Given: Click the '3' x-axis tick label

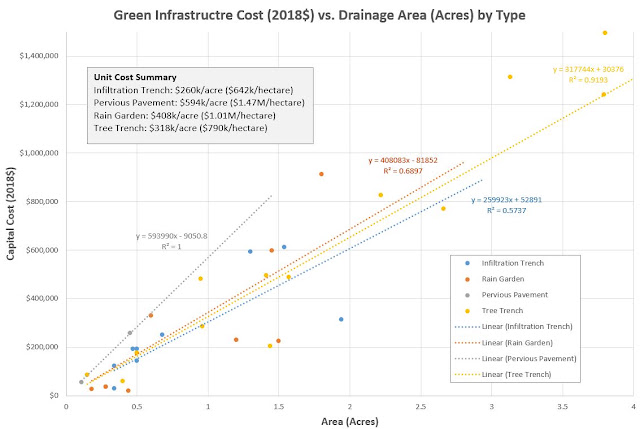Looking at the screenshot, I should pyautogui.click(x=491, y=407).
